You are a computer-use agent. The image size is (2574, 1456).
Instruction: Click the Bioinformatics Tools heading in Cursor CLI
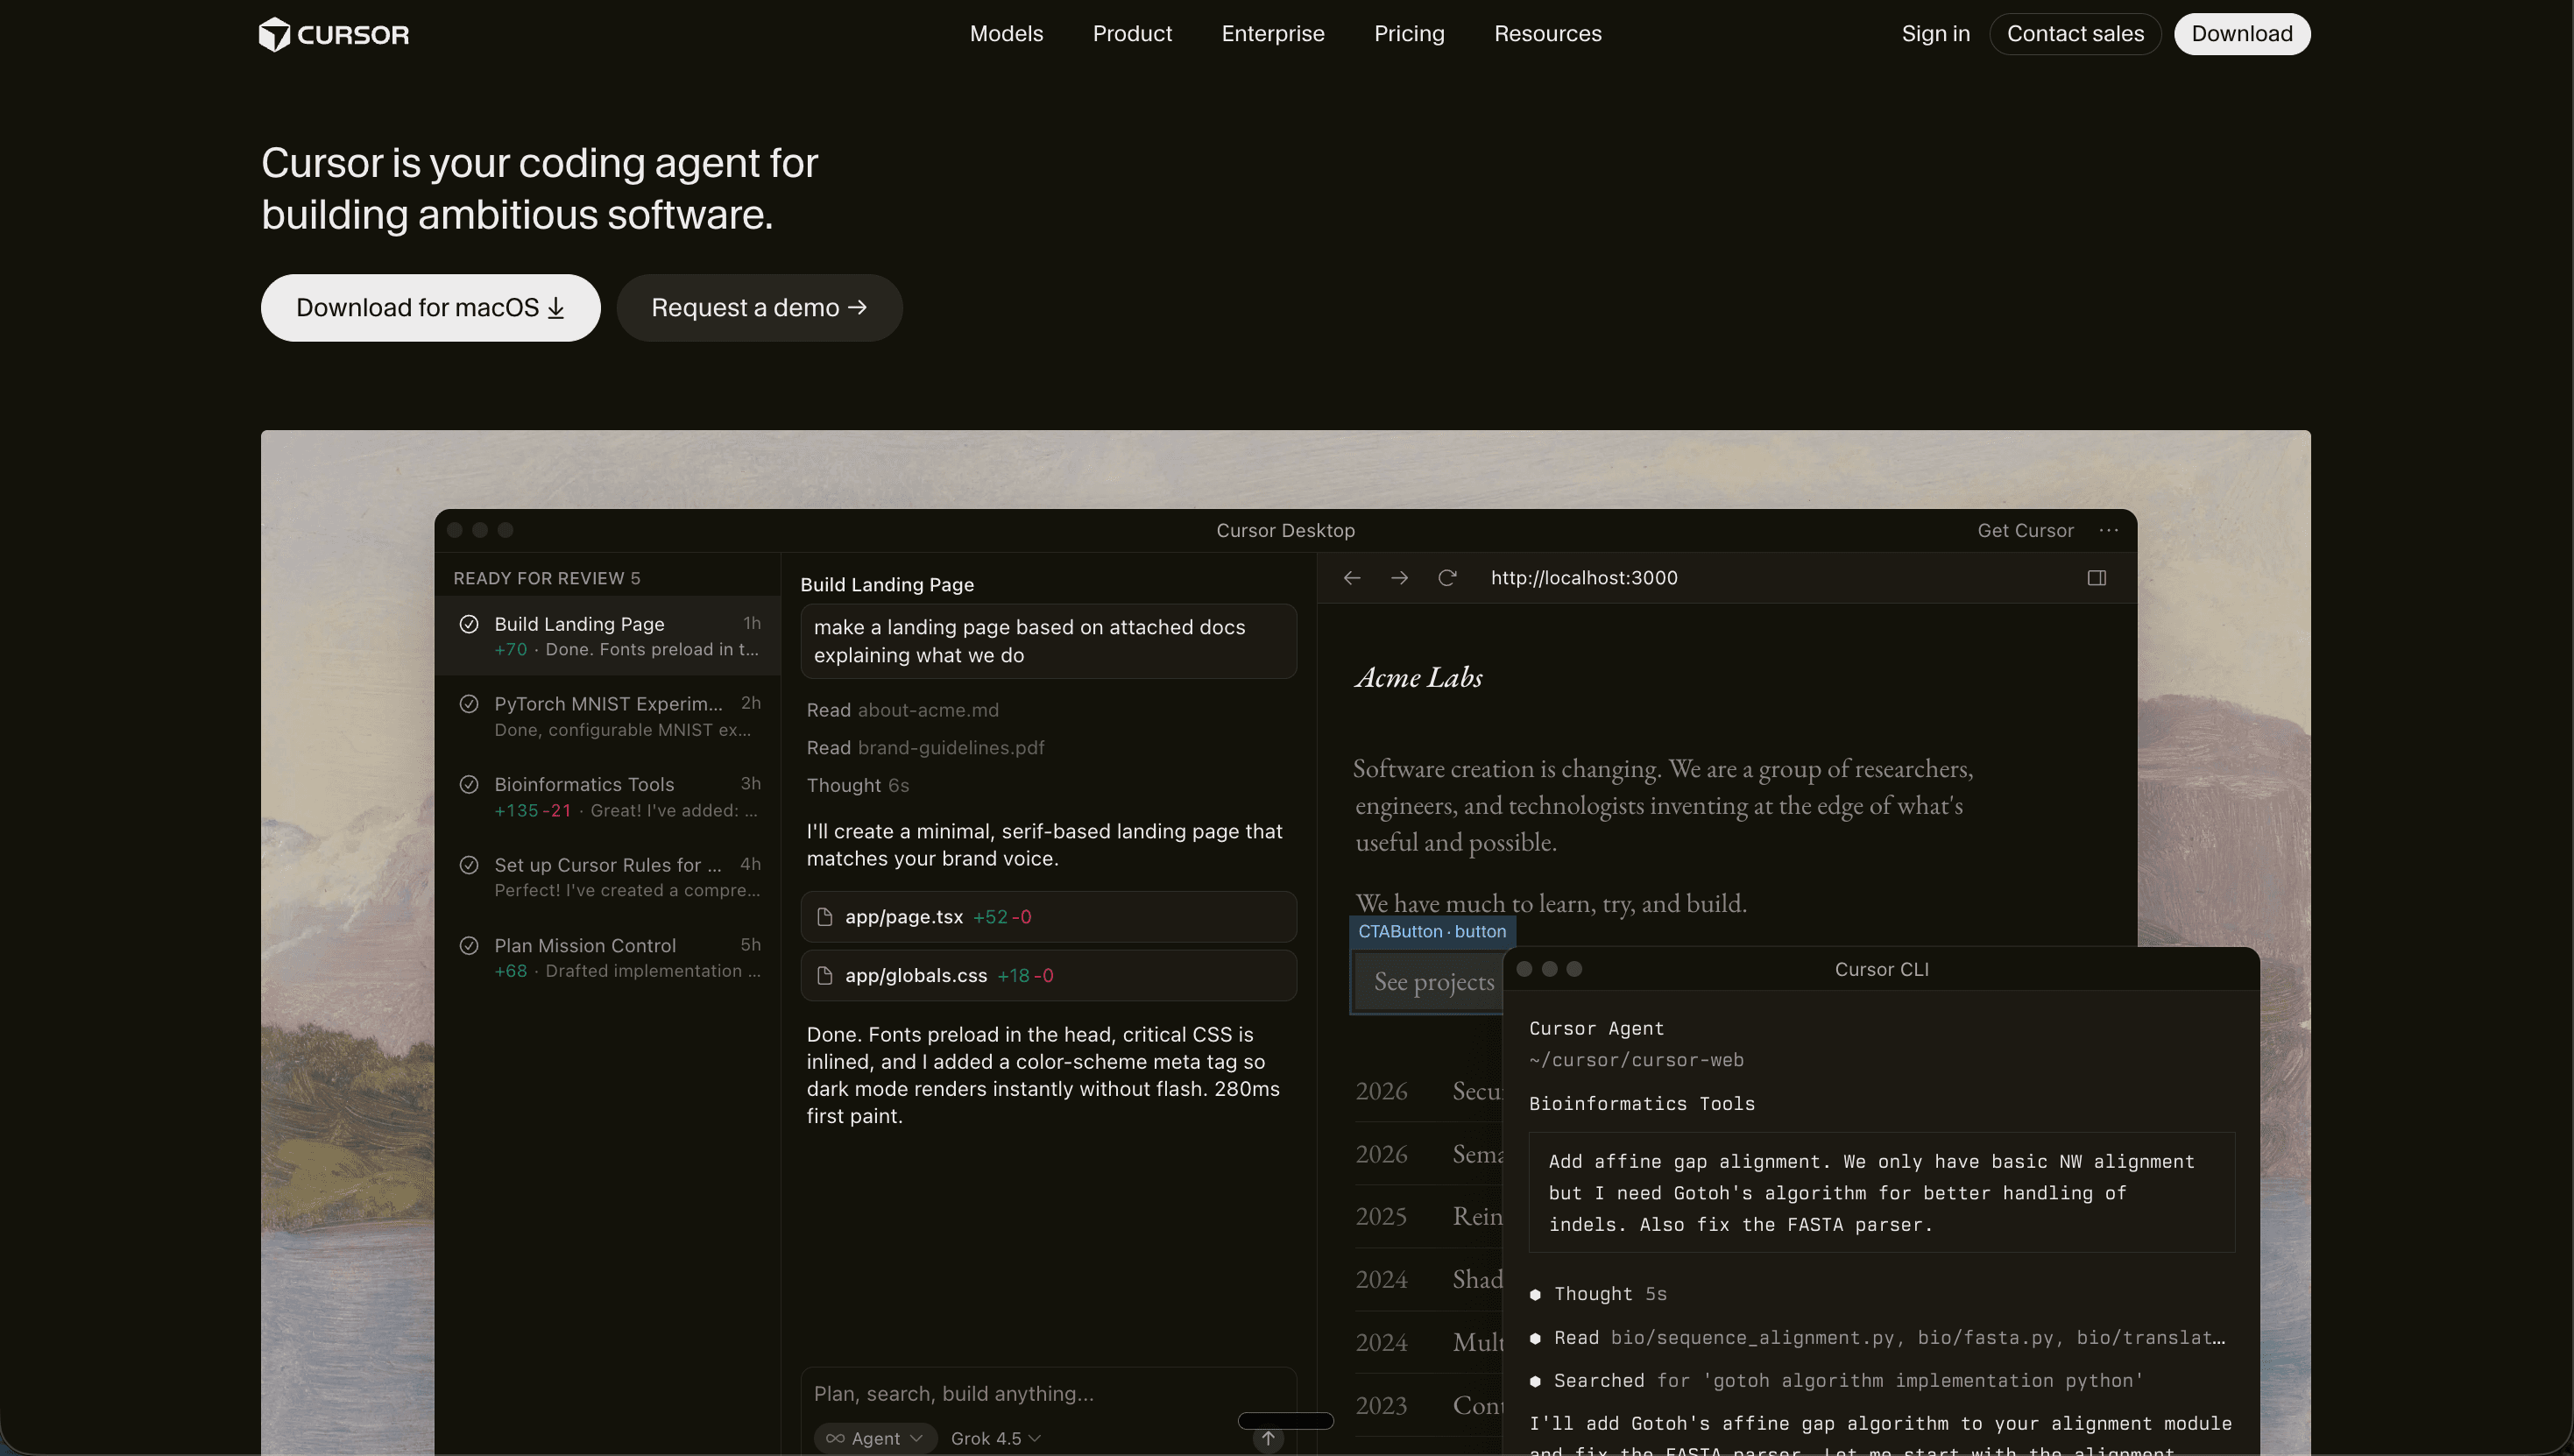(1642, 1104)
